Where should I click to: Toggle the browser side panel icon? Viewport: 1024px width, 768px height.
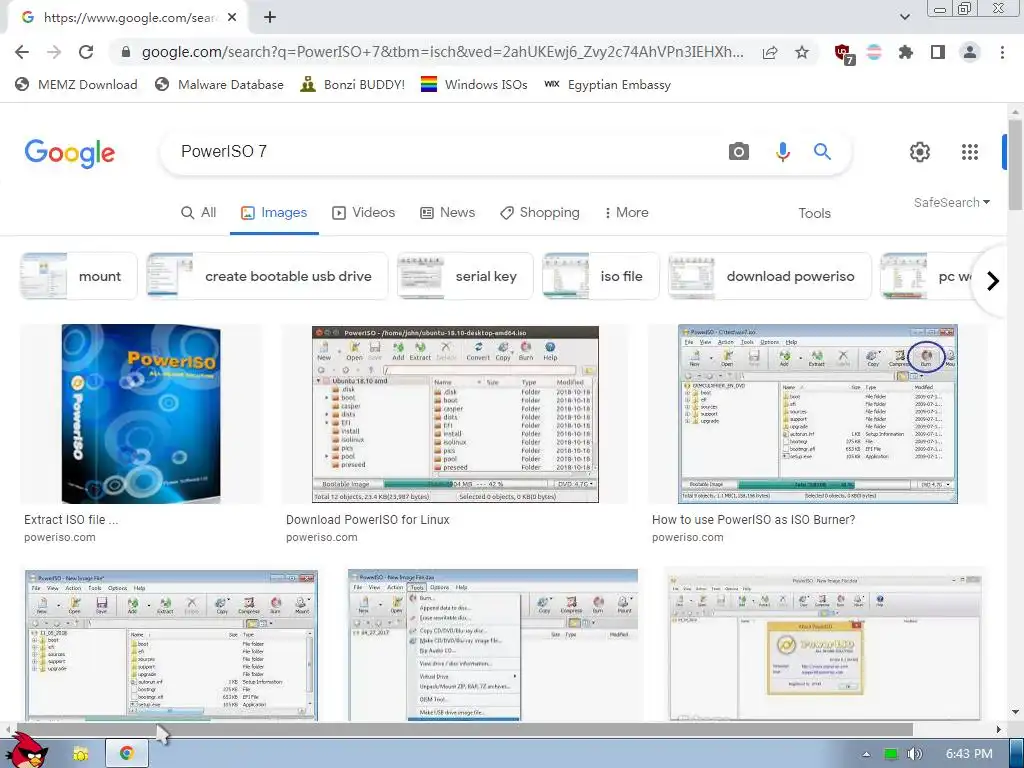[938, 52]
